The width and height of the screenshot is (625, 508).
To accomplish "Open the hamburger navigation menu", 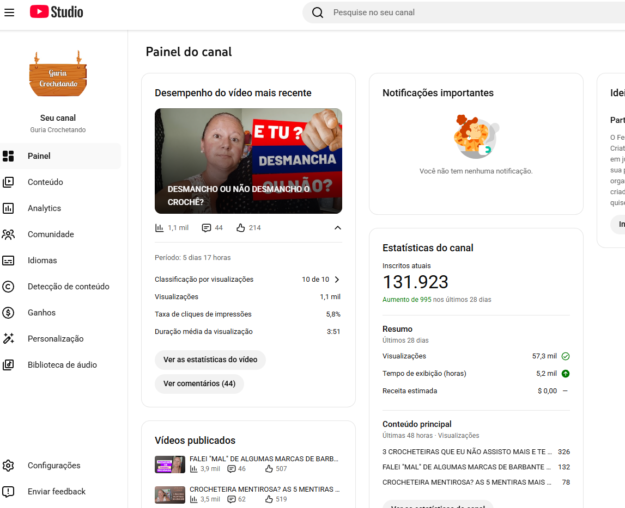I will point(9,12).
